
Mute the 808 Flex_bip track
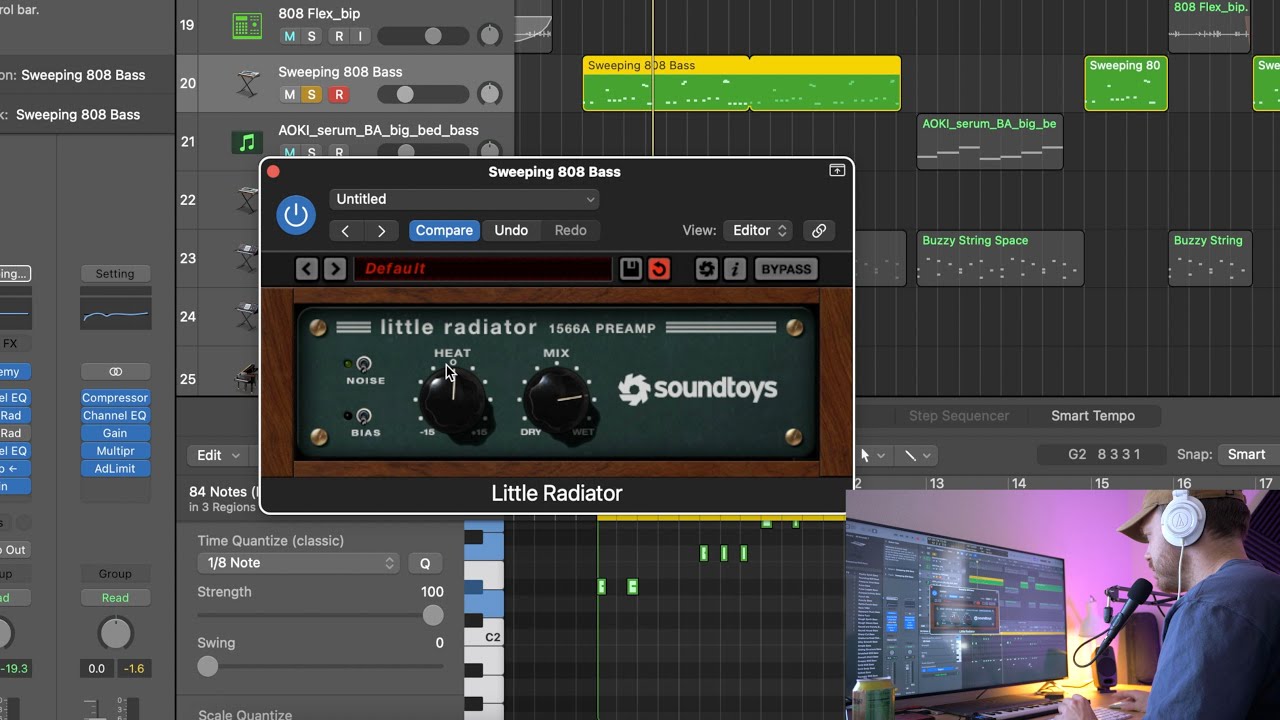point(289,36)
